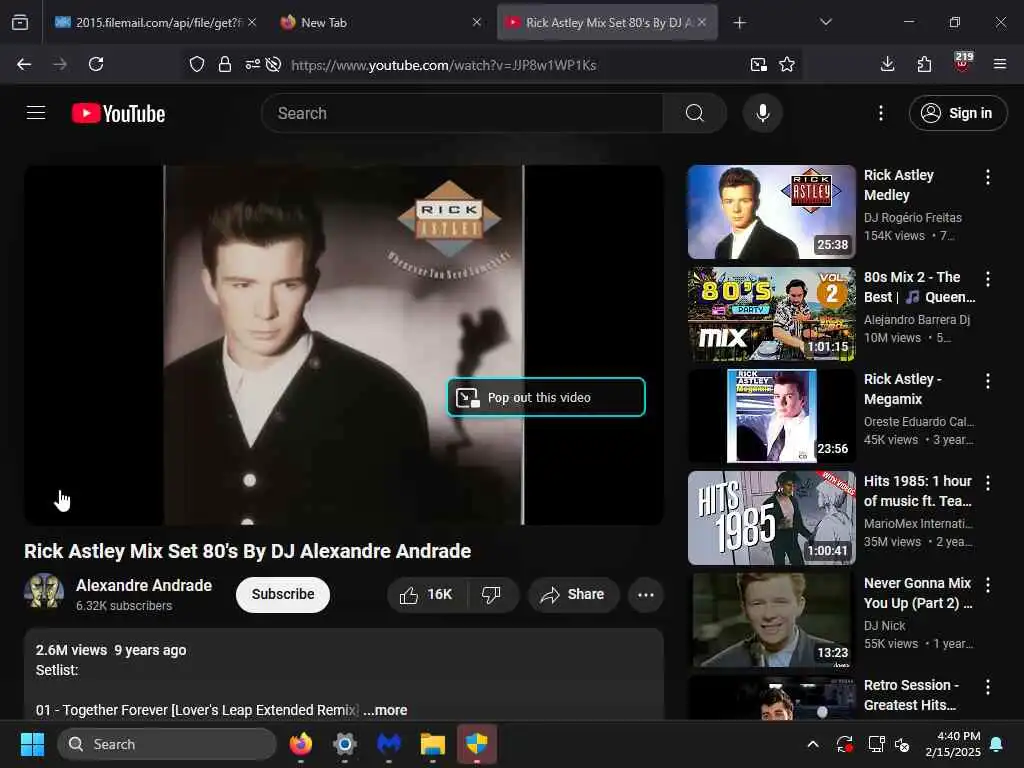Show hidden system tray icons
Screen dimensions: 1024x768
coord(812,744)
